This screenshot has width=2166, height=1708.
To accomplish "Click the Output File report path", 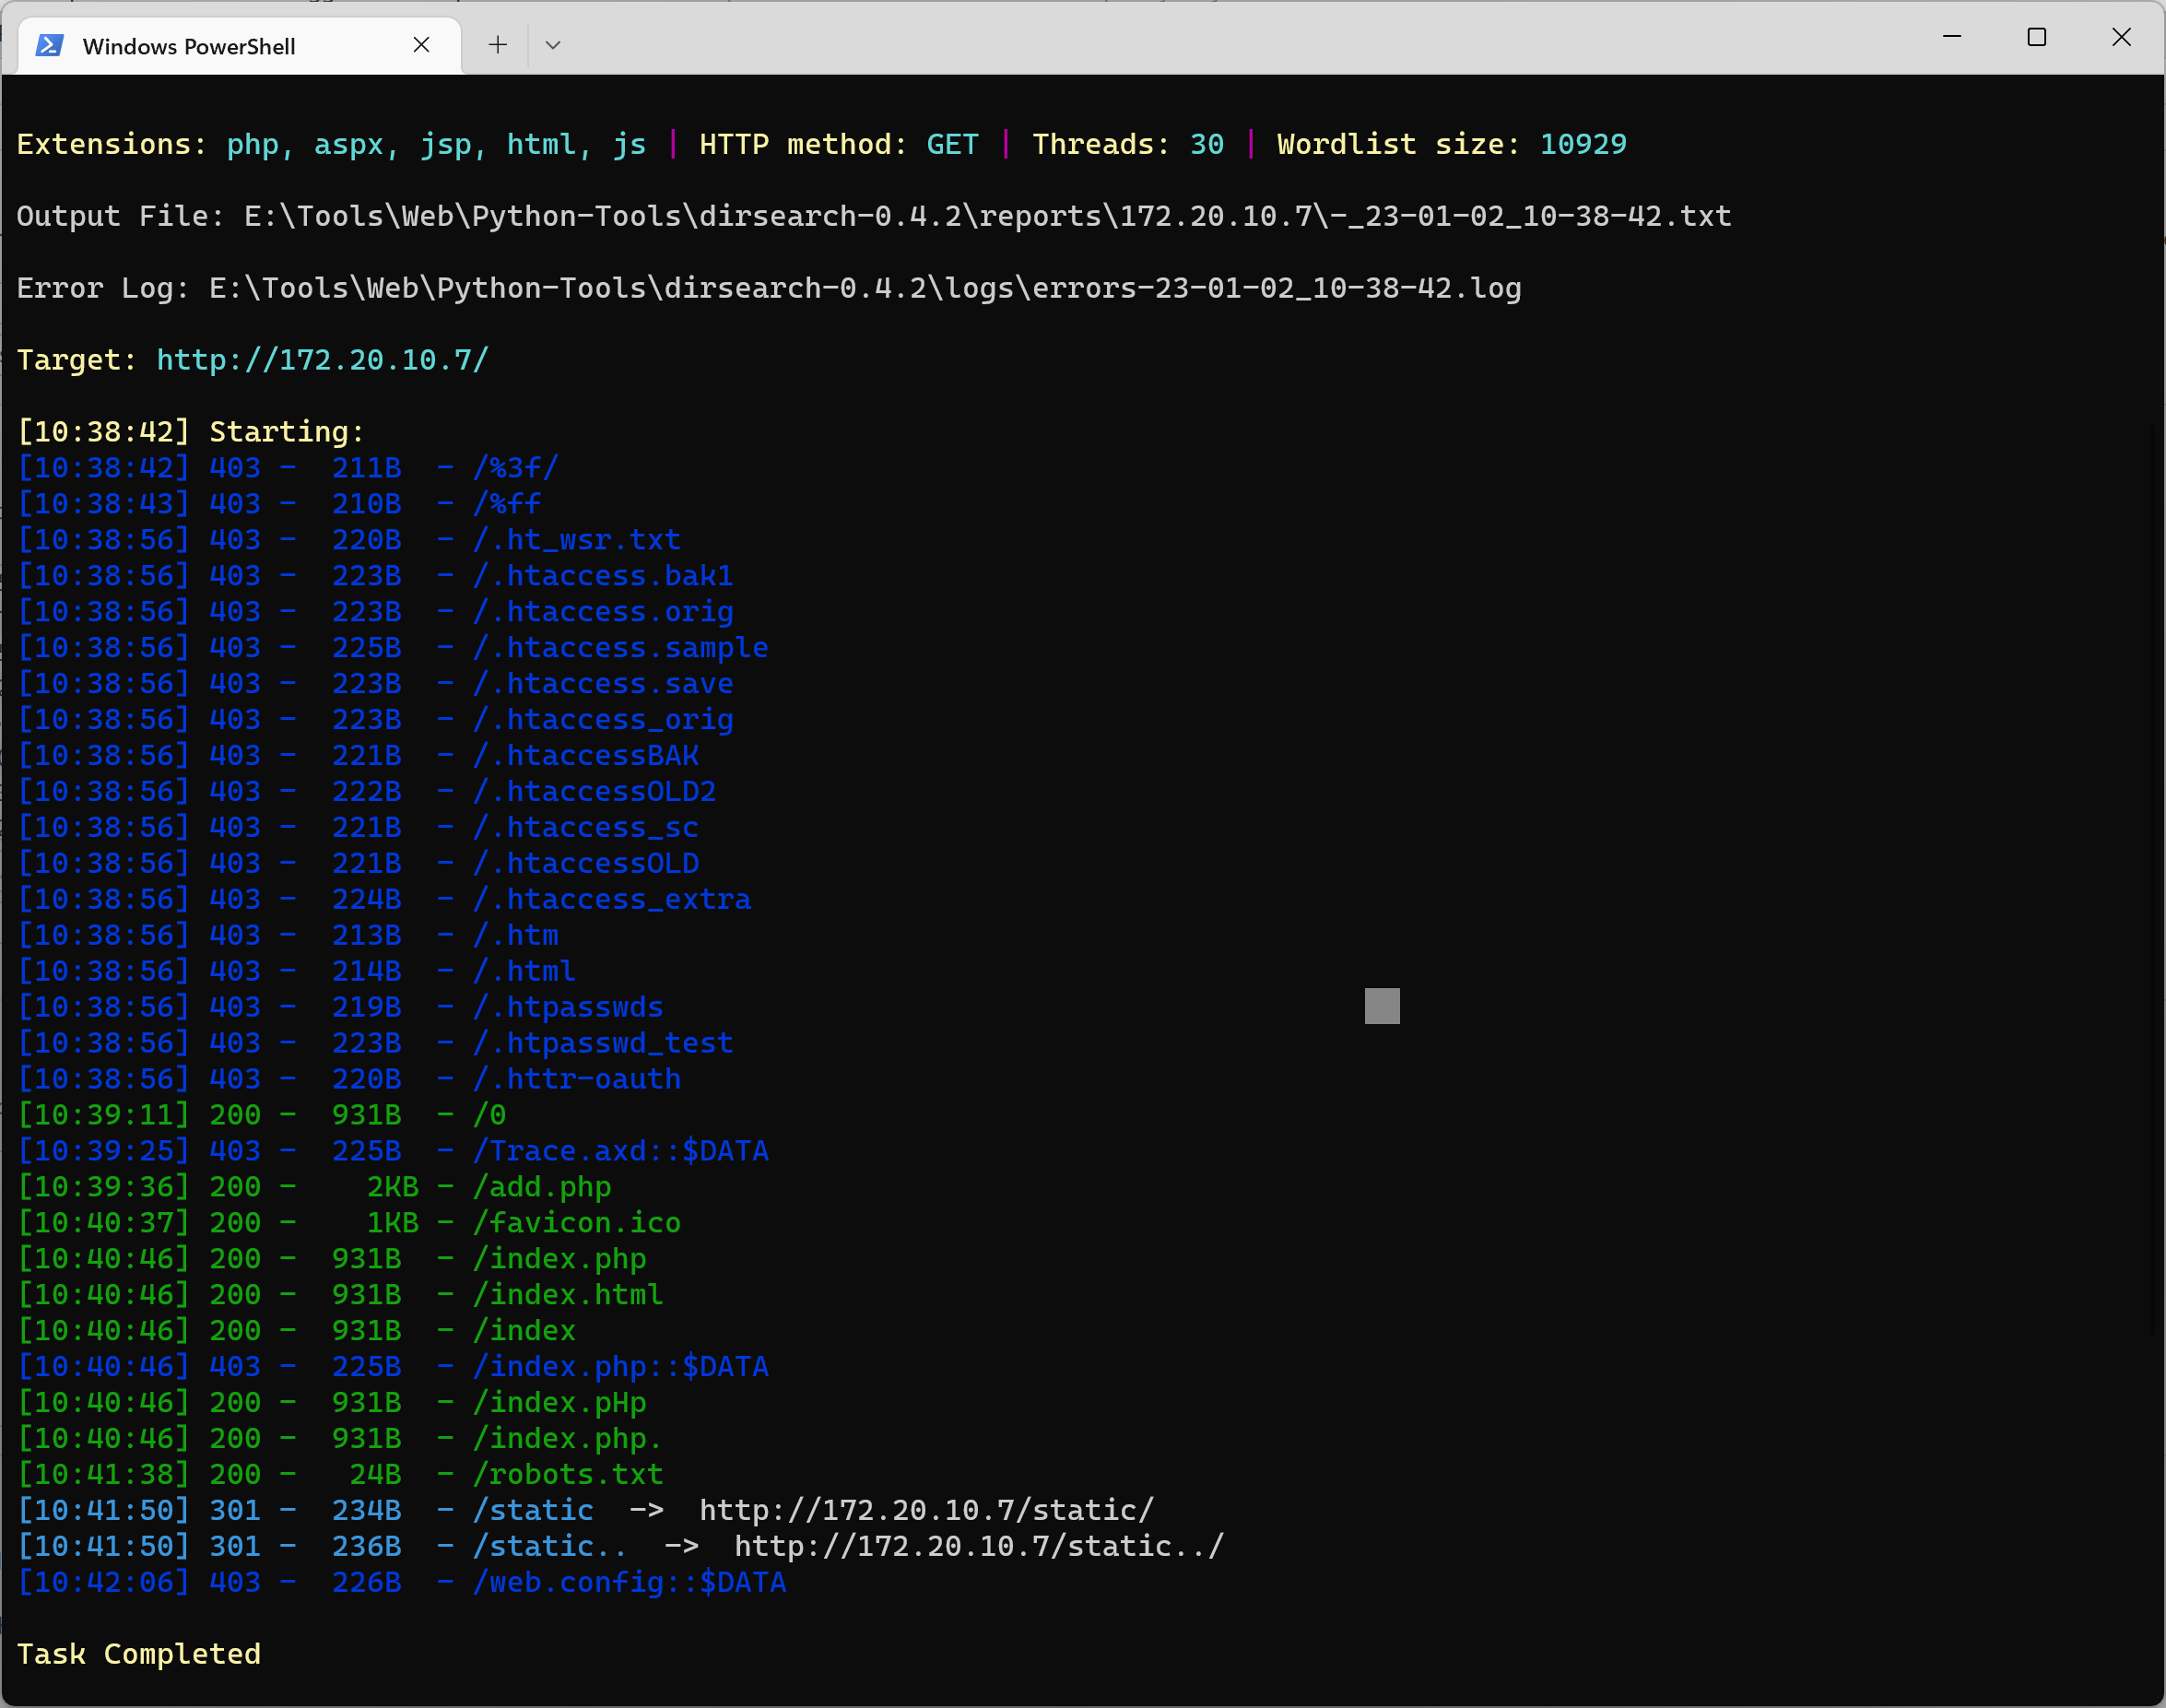I will (x=987, y=216).
